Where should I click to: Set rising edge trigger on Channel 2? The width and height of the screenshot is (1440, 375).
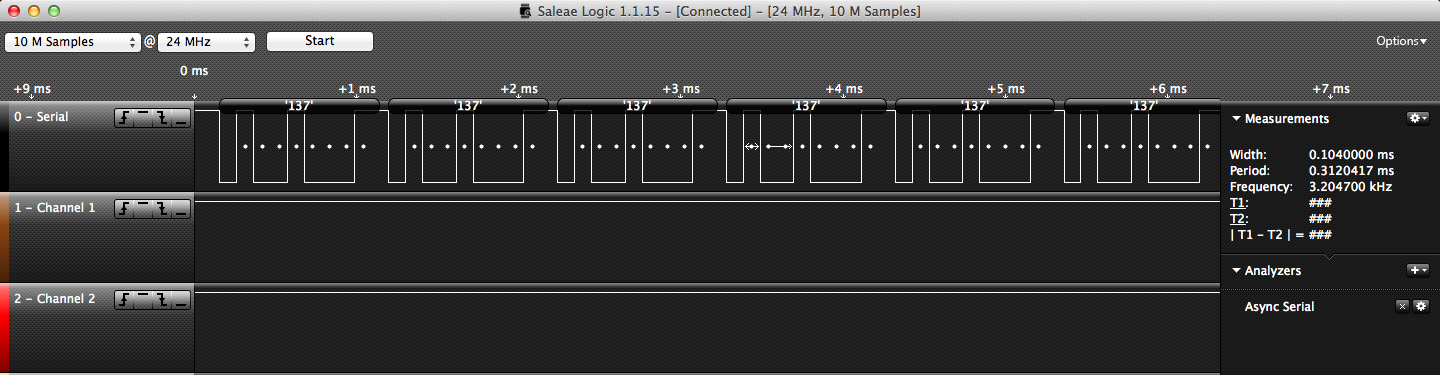124,299
